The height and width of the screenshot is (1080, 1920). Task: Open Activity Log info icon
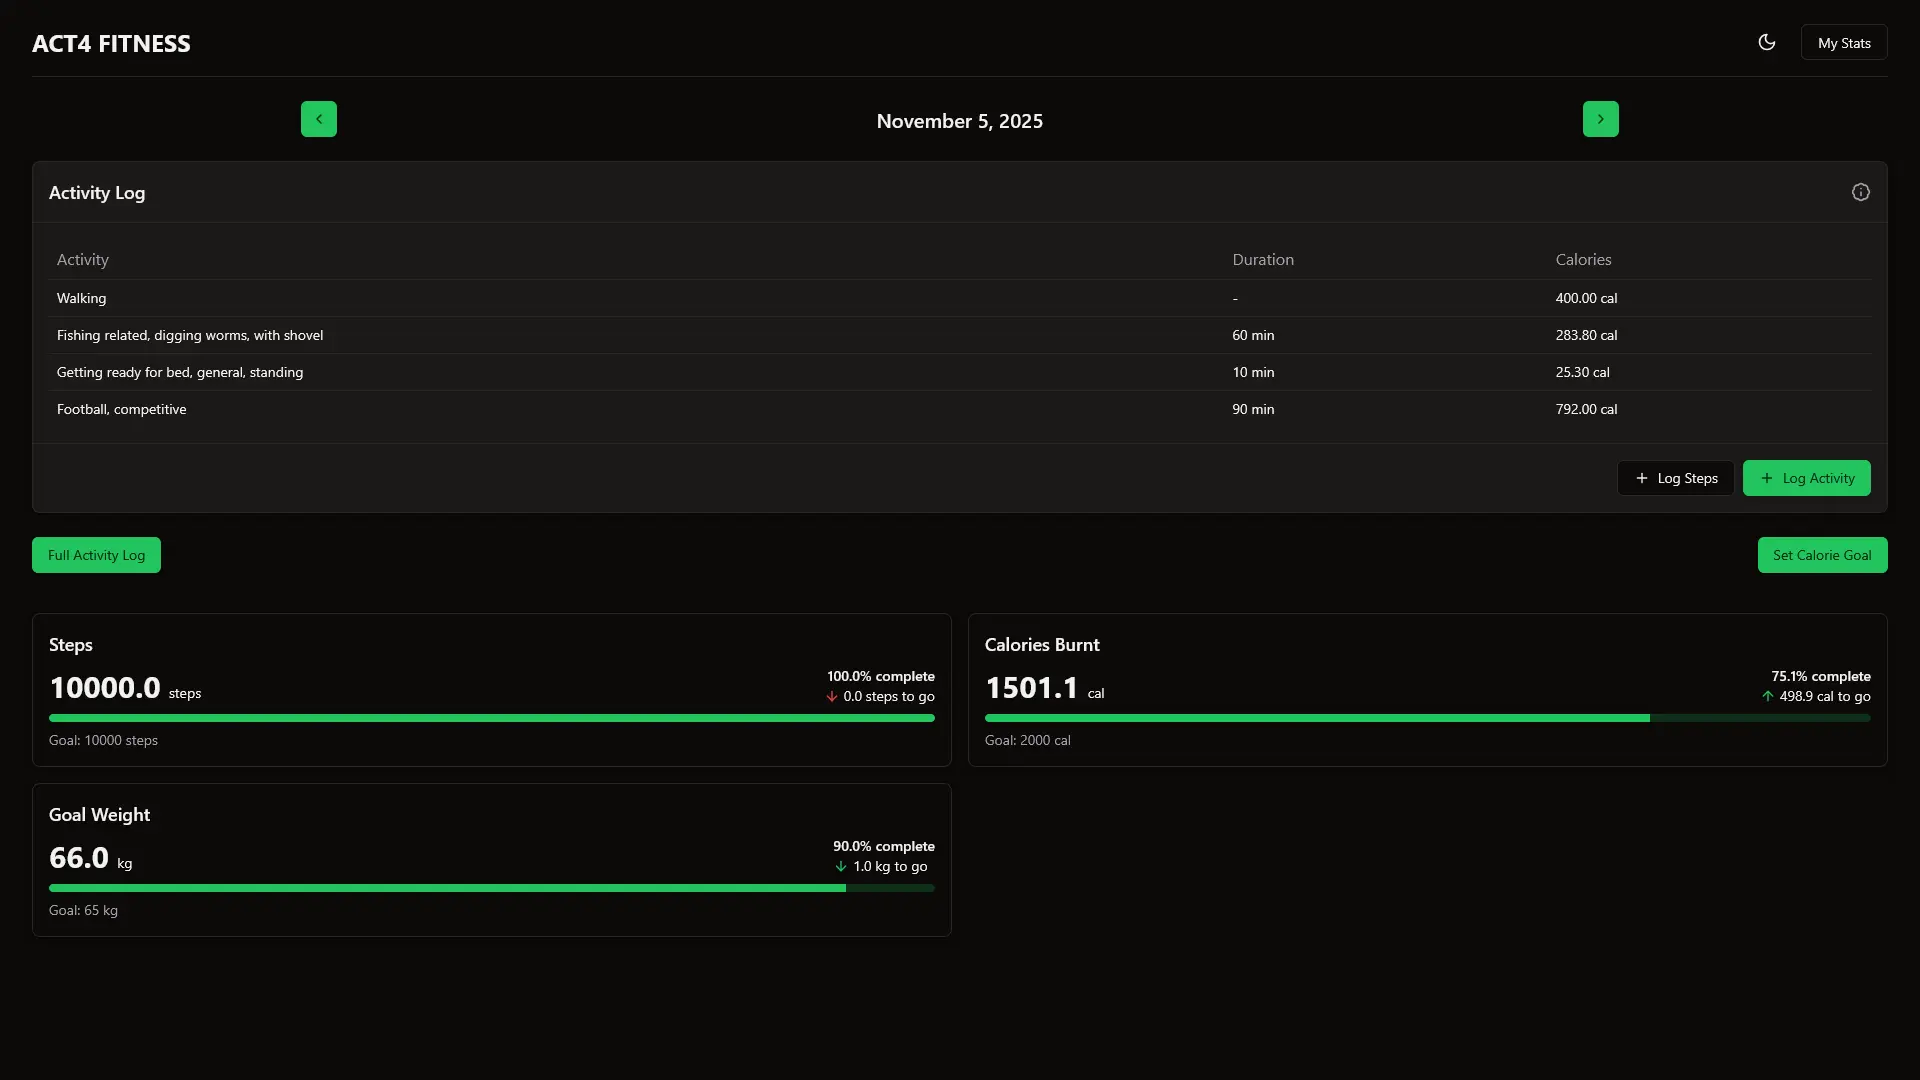coord(1860,192)
